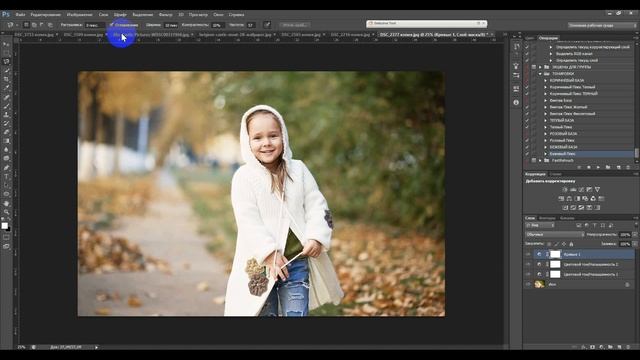Screen dimensions: 640x360
Task: Open the Файл menu
Action: pos(20,14)
